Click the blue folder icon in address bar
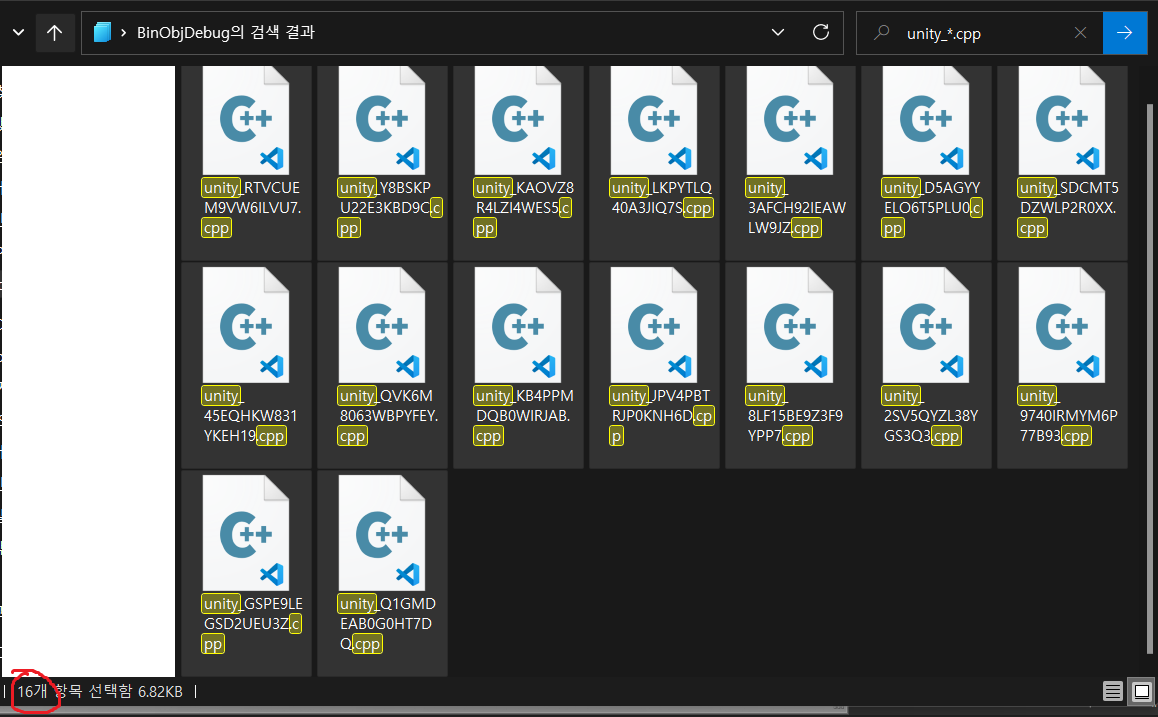This screenshot has height=717, width=1158. pos(103,32)
